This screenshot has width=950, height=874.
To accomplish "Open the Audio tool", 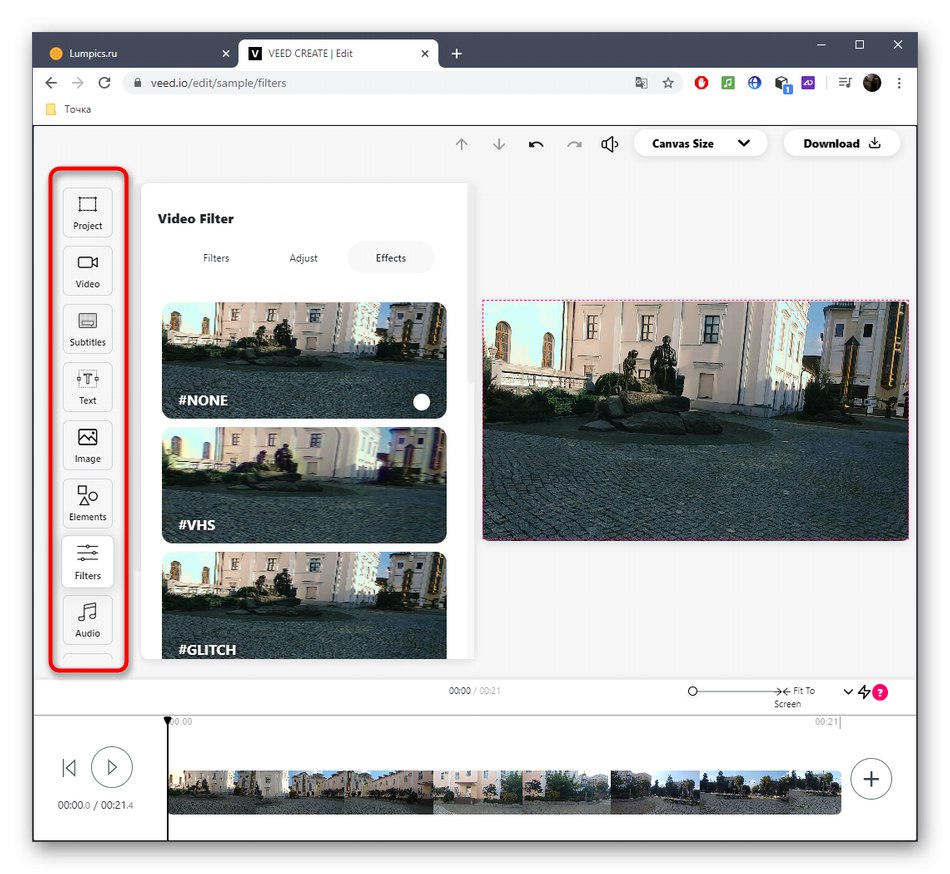I will [88, 619].
